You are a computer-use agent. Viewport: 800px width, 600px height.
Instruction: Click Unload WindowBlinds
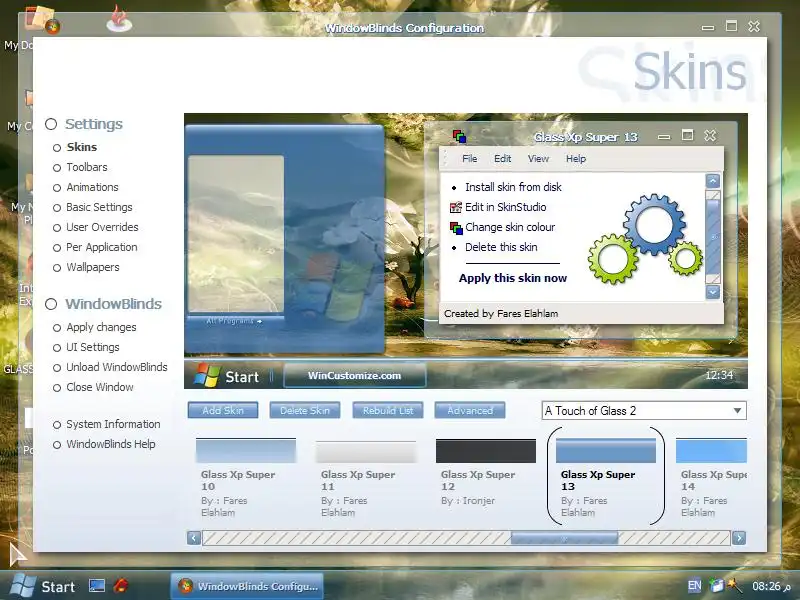[x=116, y=367]
